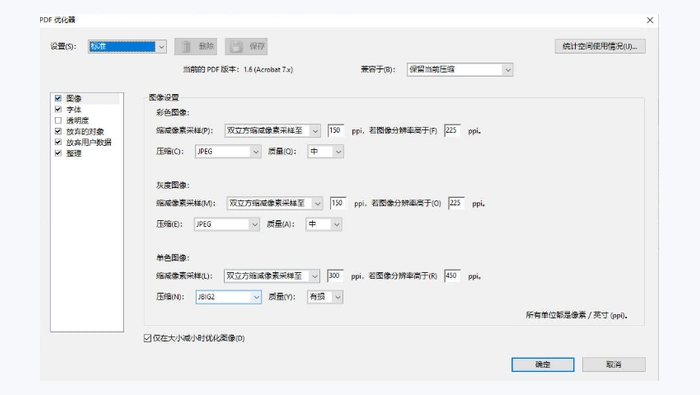Image resolution: width=700 pixels, height=395 pixels.
Task: Open grayscale 缩减像素采样(M) dropdown
Action: 275,204
